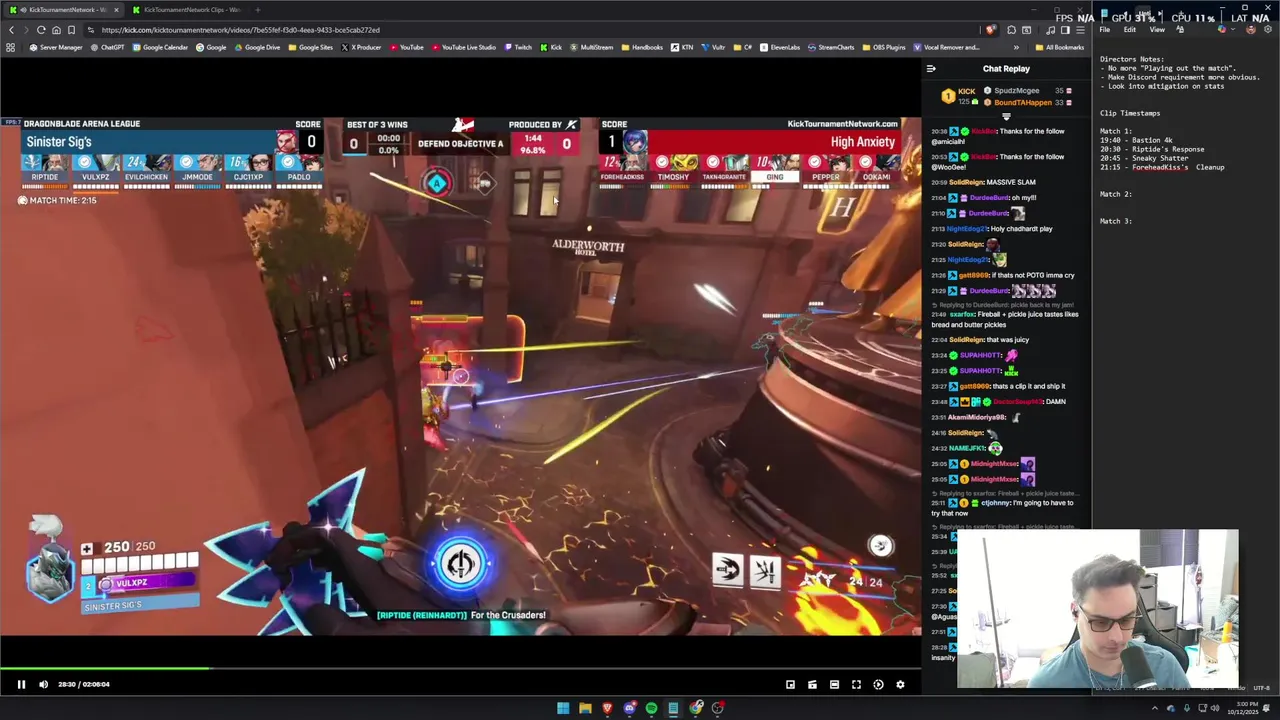1280x720 pixels.
Task: Bookmark this page icon
Action: point(71,30)
